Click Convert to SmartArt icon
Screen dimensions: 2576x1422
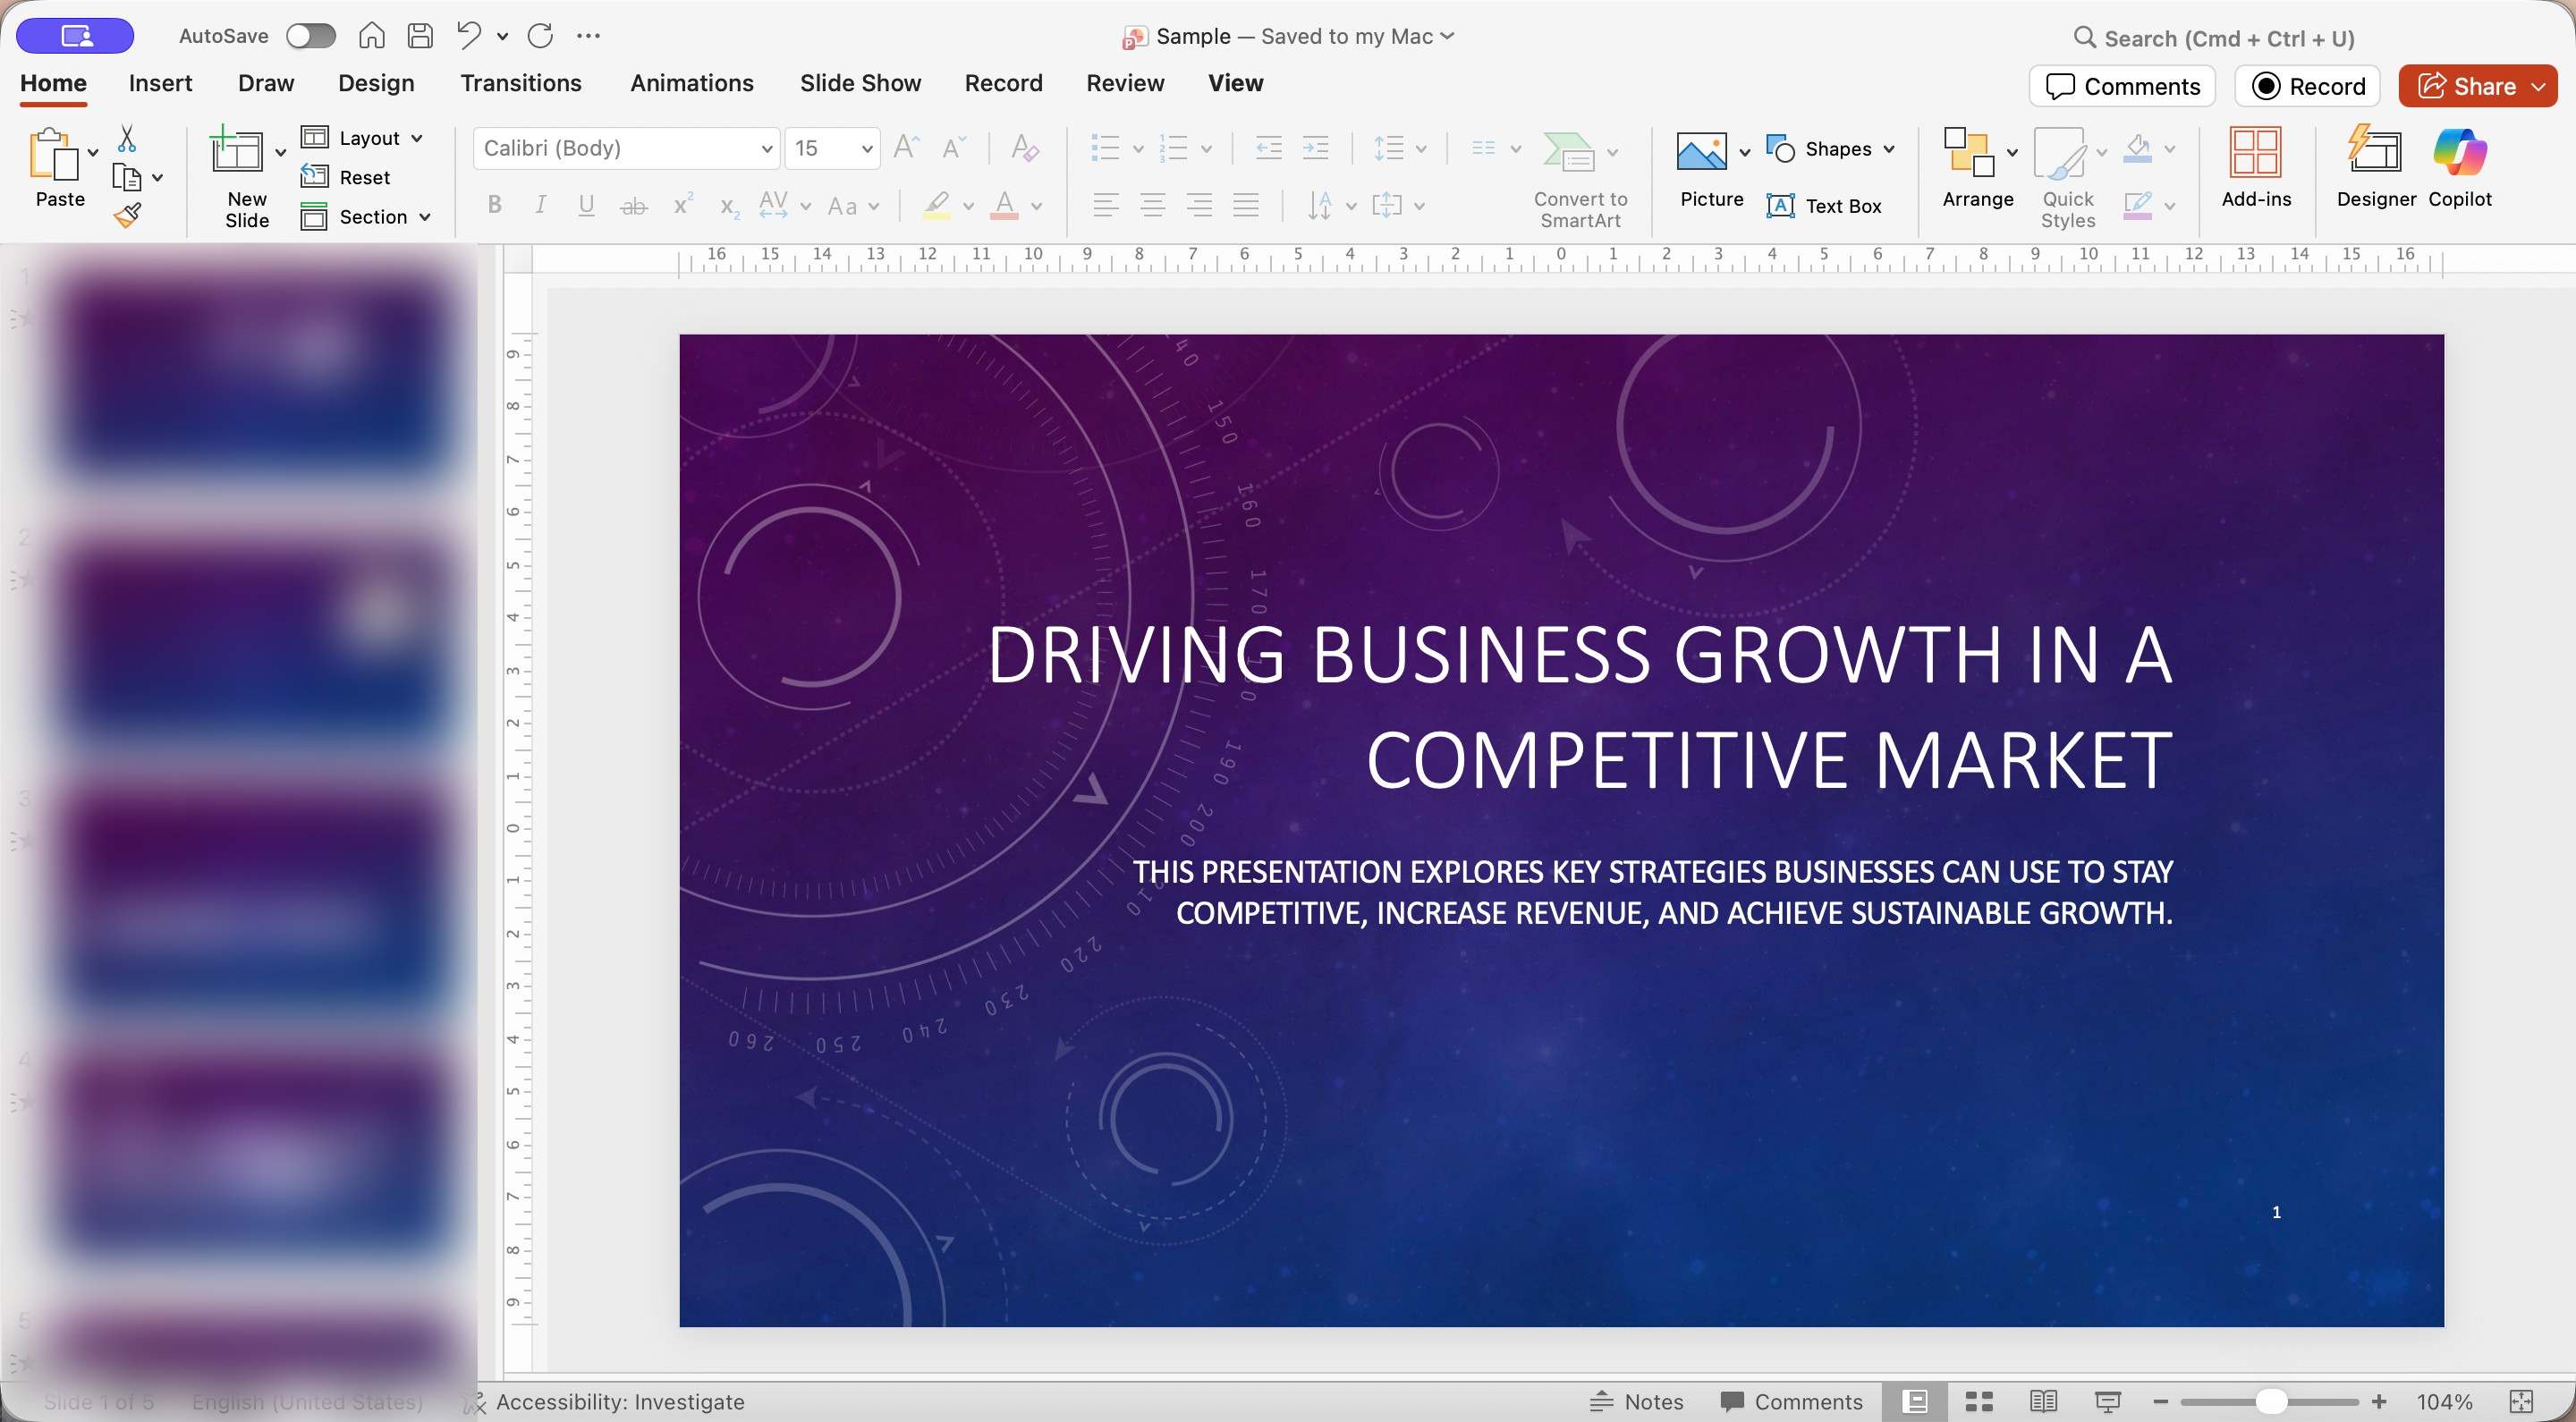(1568, 152)
